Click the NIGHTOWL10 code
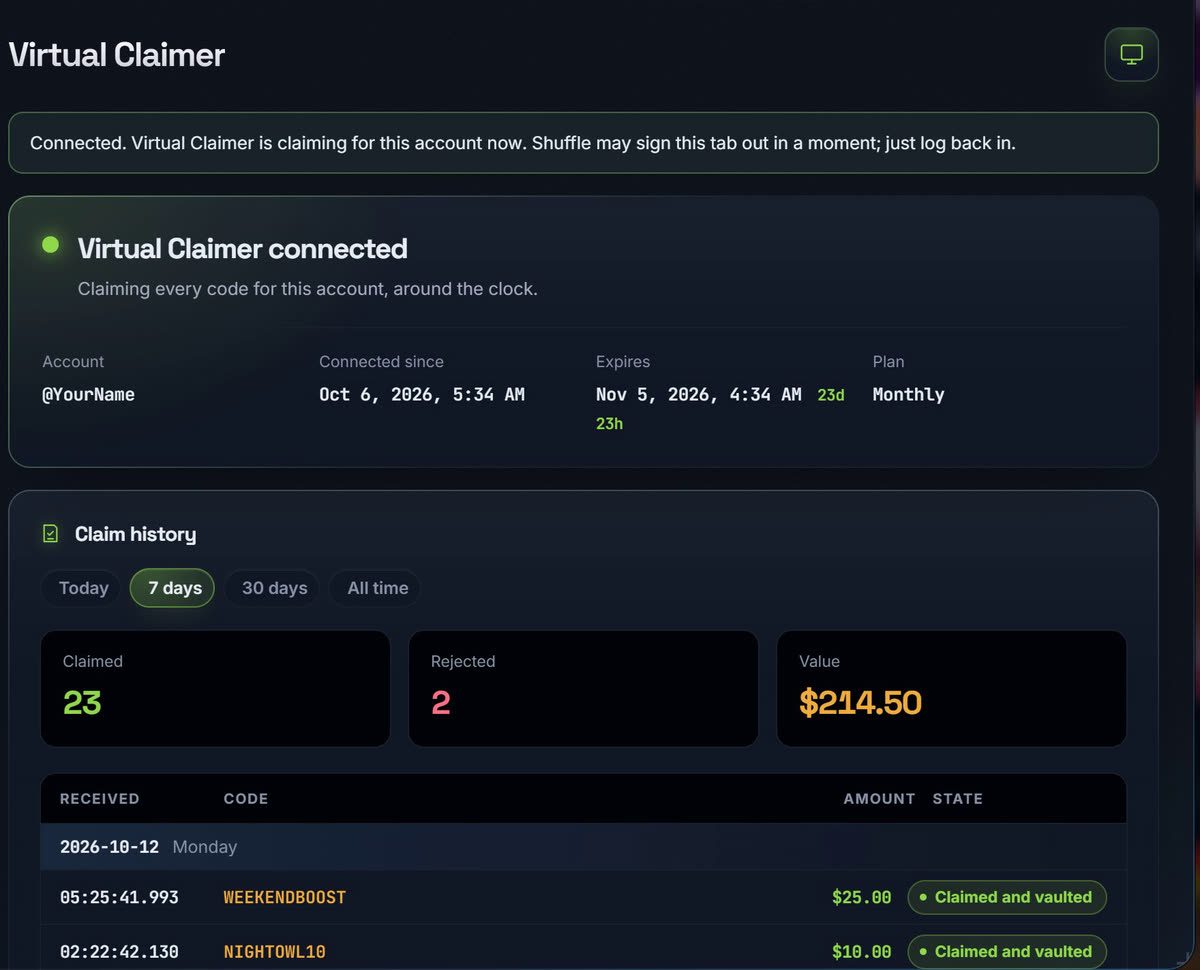Viewport: 1200px width, 970px height. click(x=274, y=951)
